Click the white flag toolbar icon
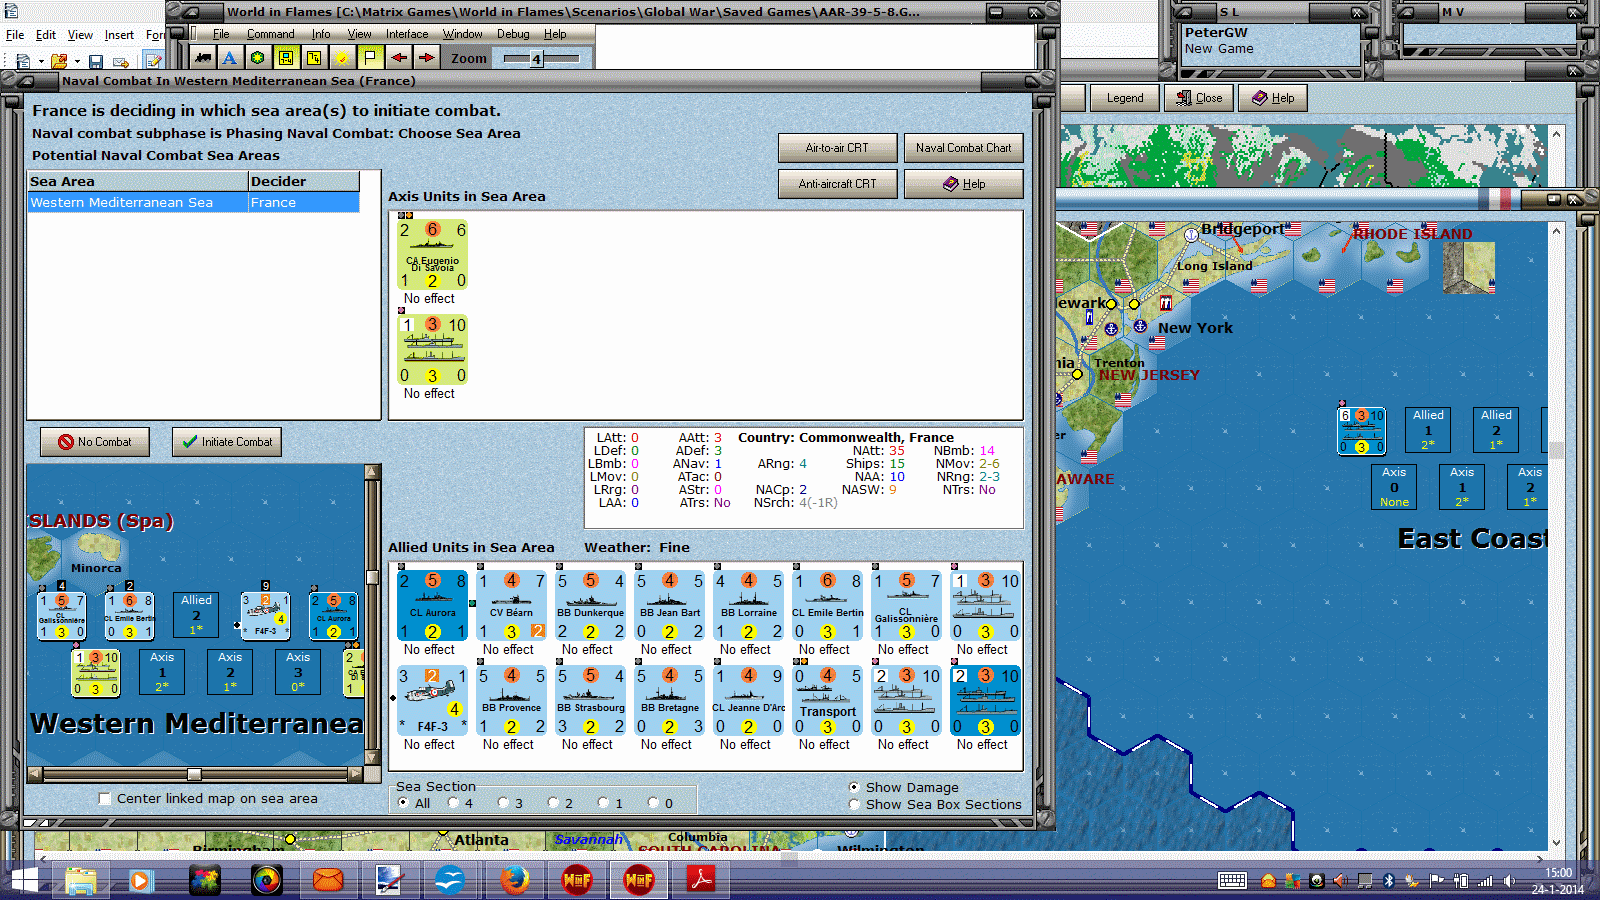This screenshot has width=1600, height=900. pyautogui.click(x=370, y=58)
